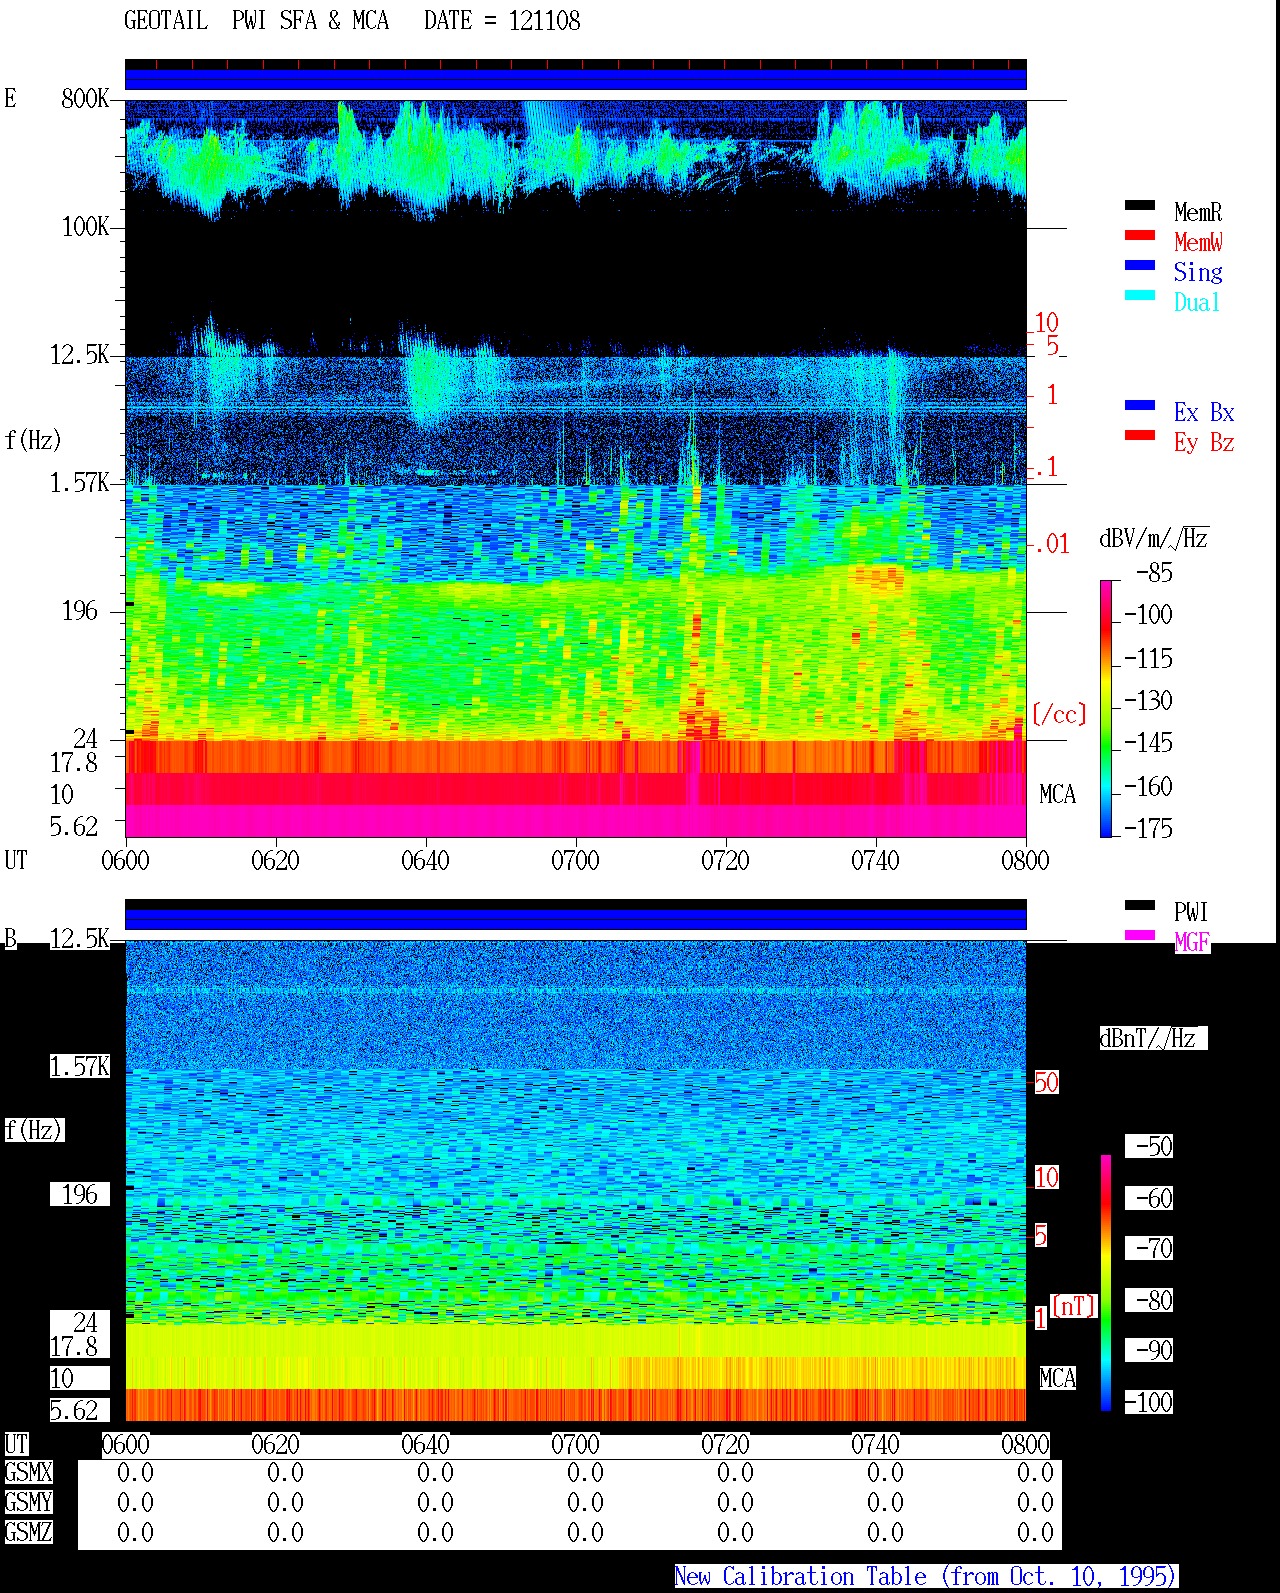Click the 5.62 label on B panel axis

[x=74, y=1410]
